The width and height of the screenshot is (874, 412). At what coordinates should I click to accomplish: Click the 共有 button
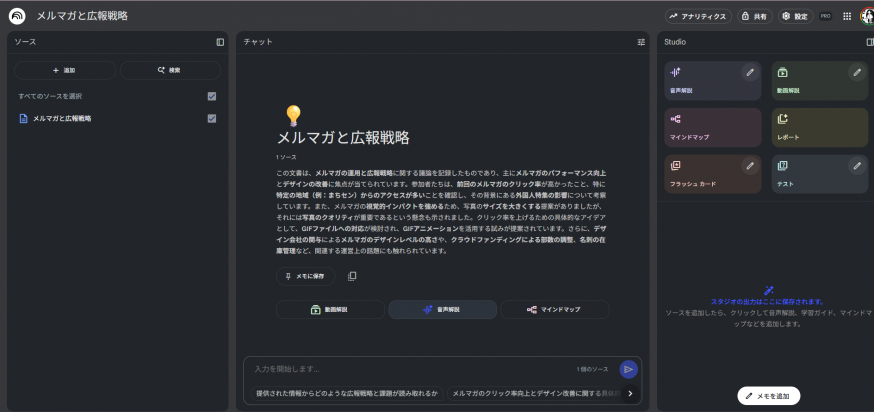(x=755, y=16)
